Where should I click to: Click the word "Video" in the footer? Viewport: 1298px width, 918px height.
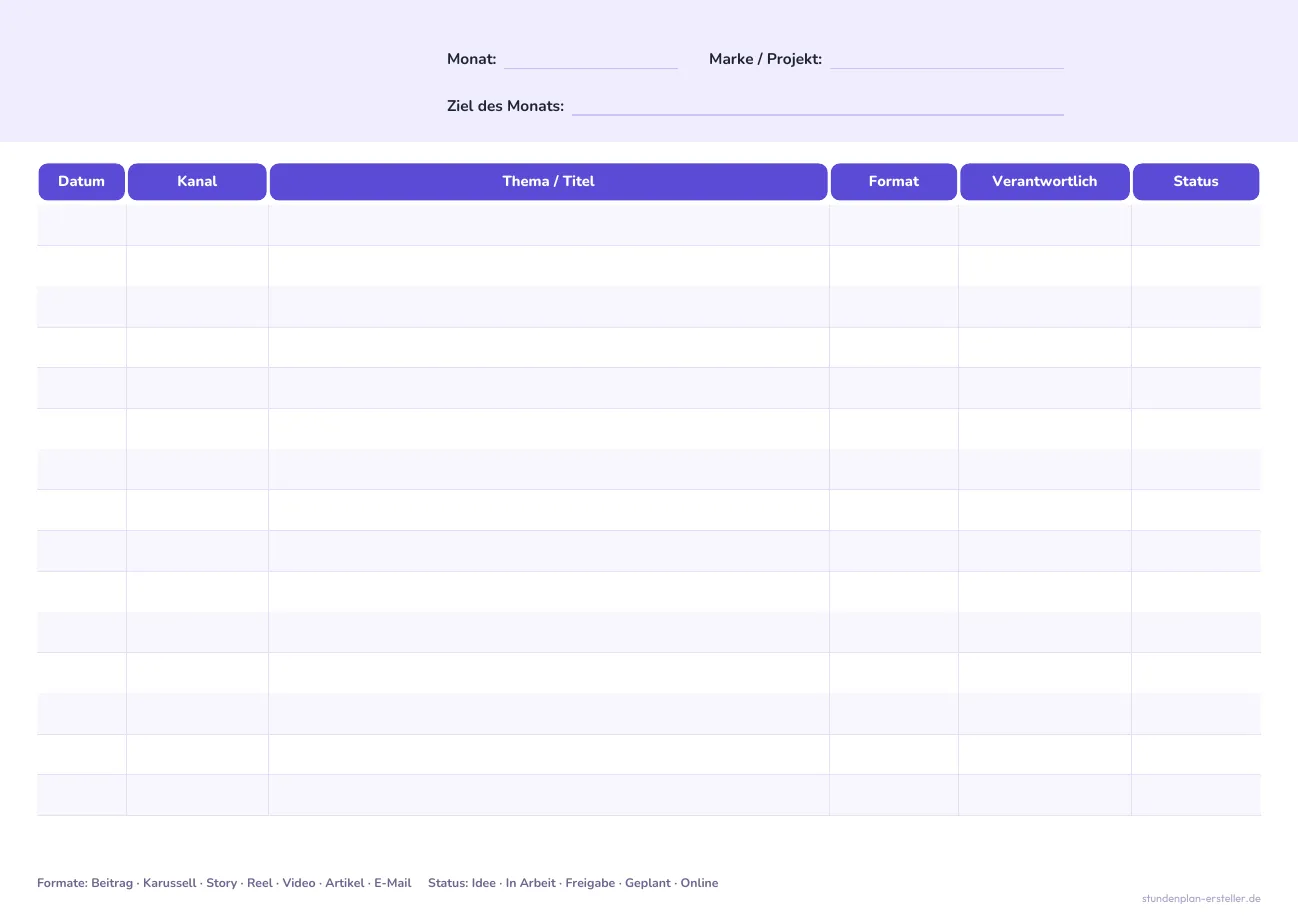(x=299, y=883)
